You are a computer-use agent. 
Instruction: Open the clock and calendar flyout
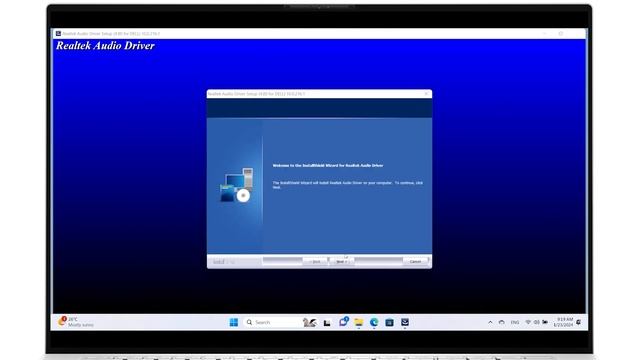point(563,322)
